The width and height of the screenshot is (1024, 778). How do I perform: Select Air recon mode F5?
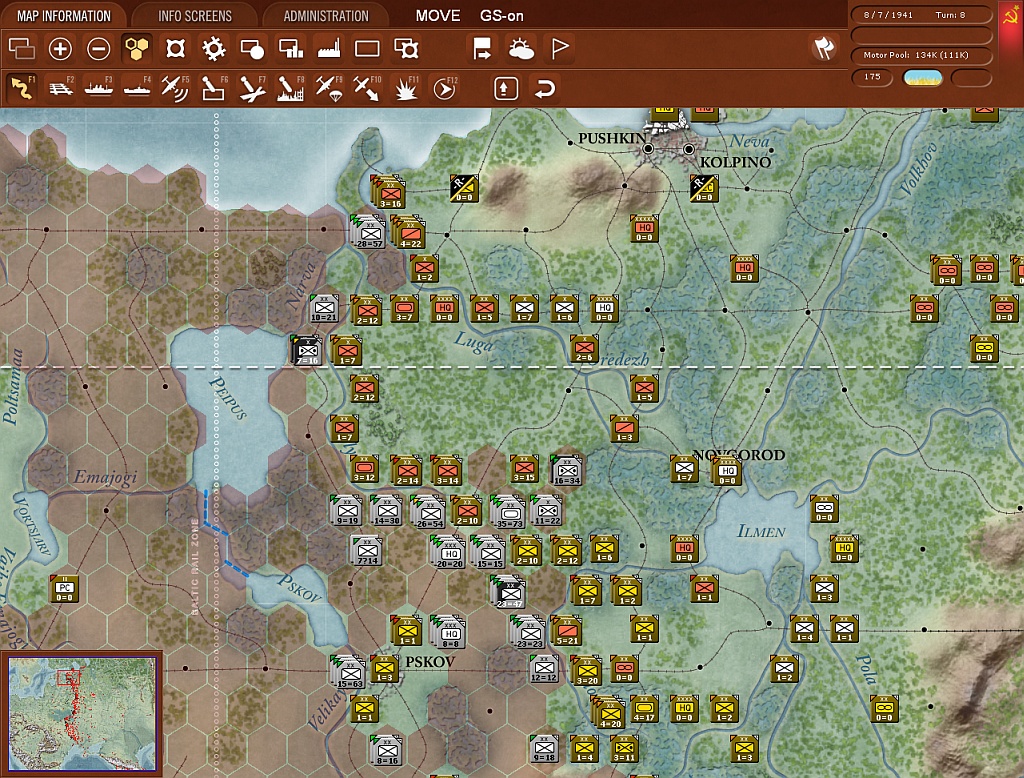(x=175, y=88)
